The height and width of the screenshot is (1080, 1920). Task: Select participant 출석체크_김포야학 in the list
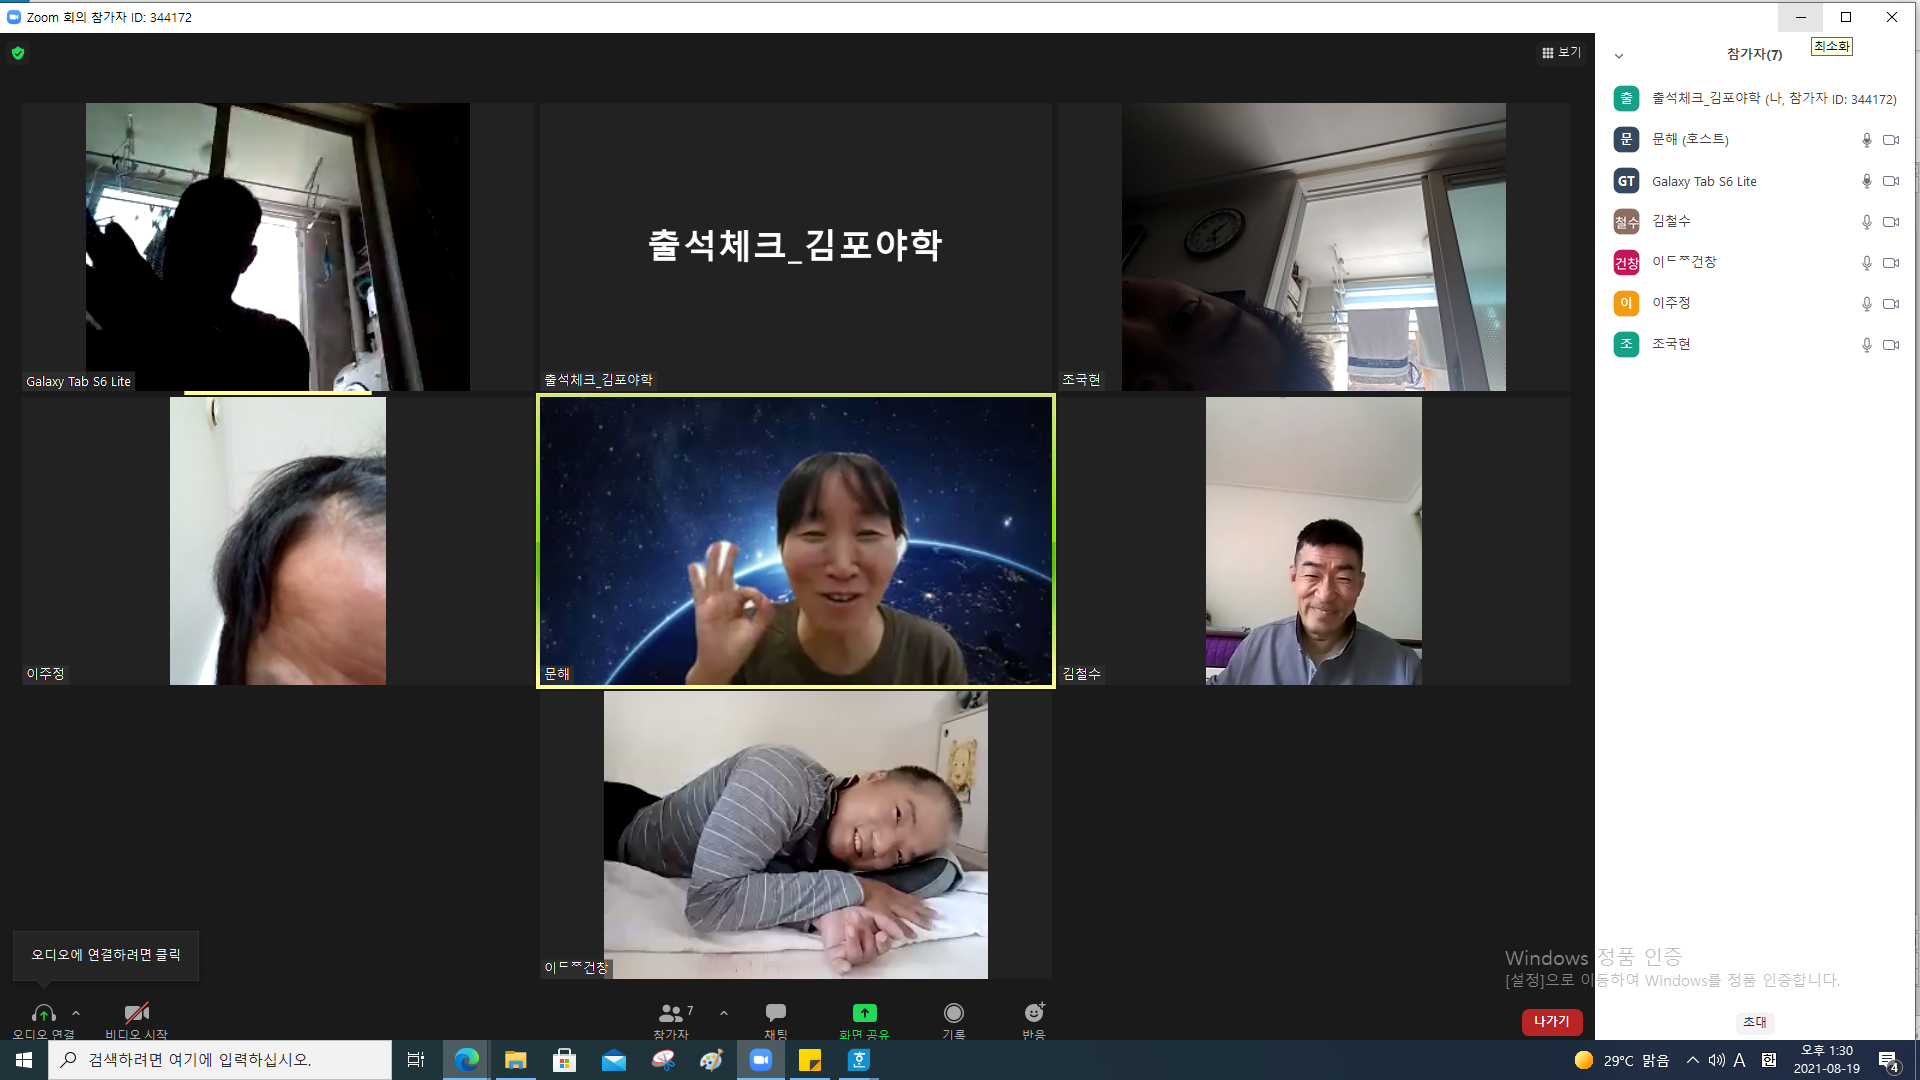point(1755,98)
